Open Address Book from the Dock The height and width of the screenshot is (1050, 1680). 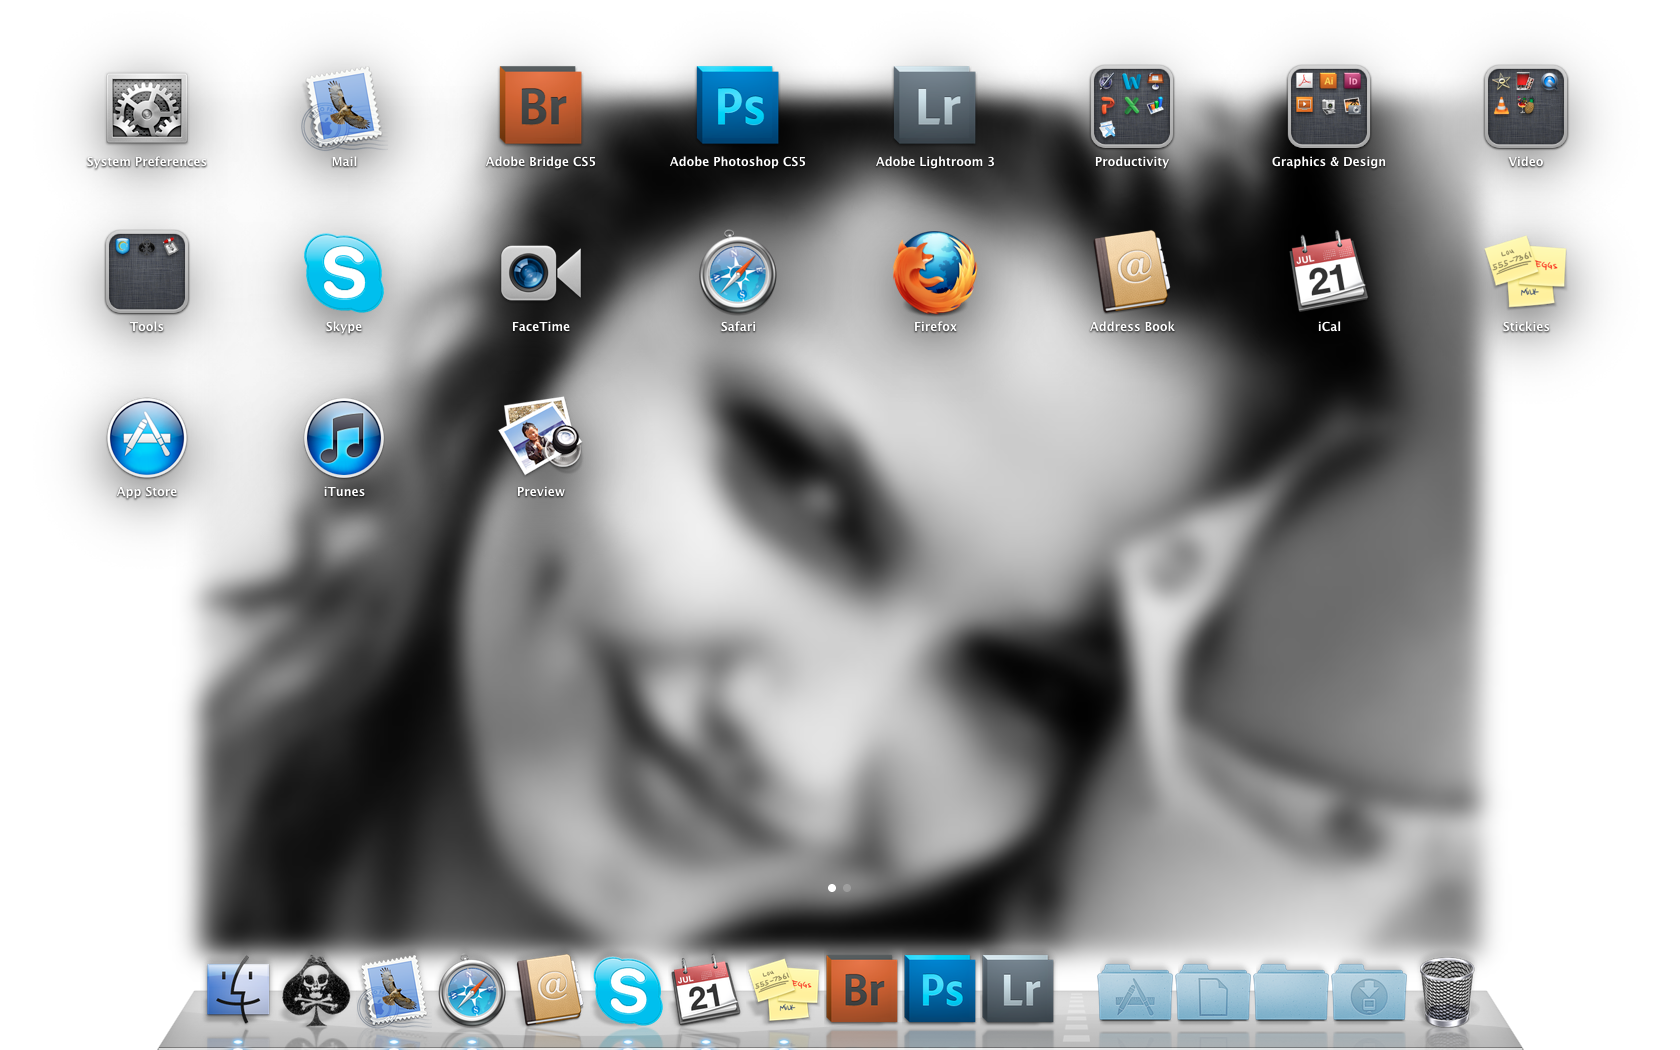[x=549, y=989]
